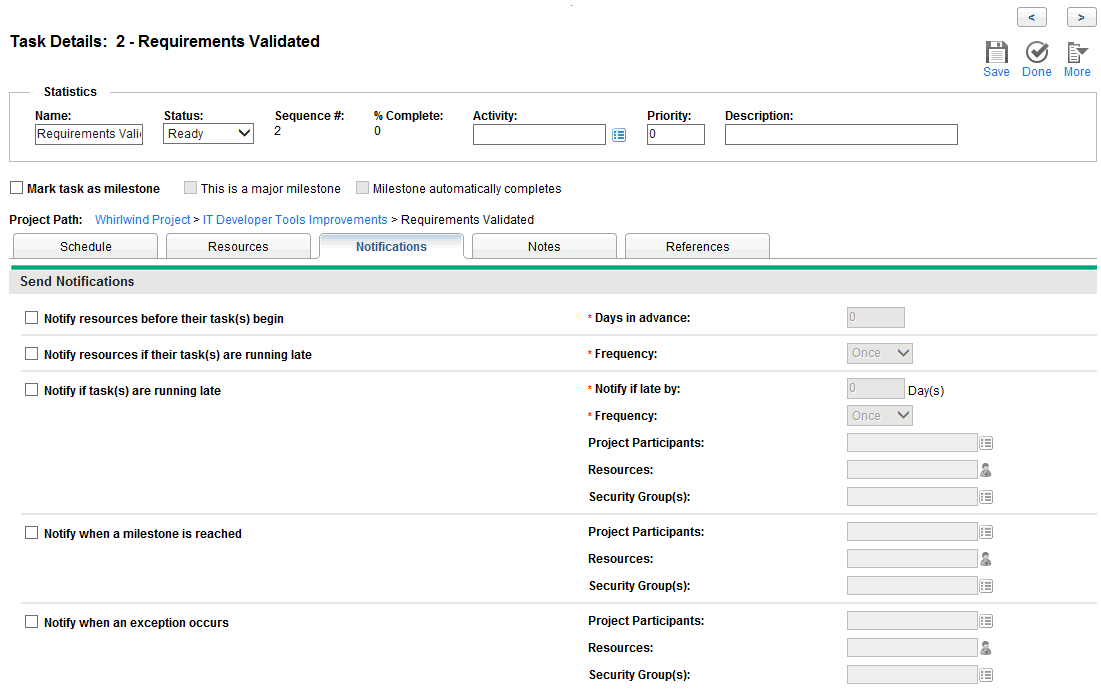Expand Frequency dropdown for resources running late
The width and height of the screenshot is (1101, 689).
(879, 353)
